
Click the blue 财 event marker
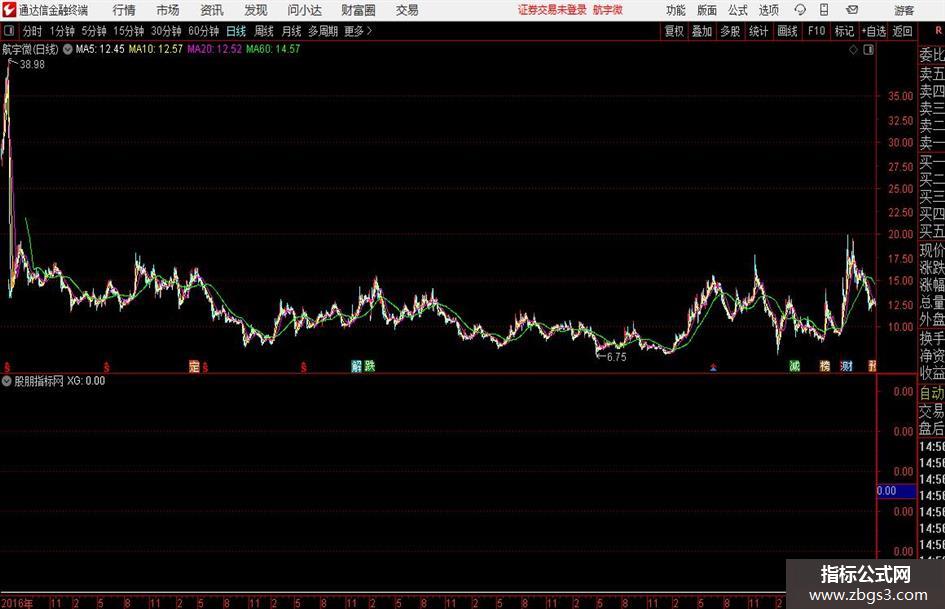click(847, 366)
